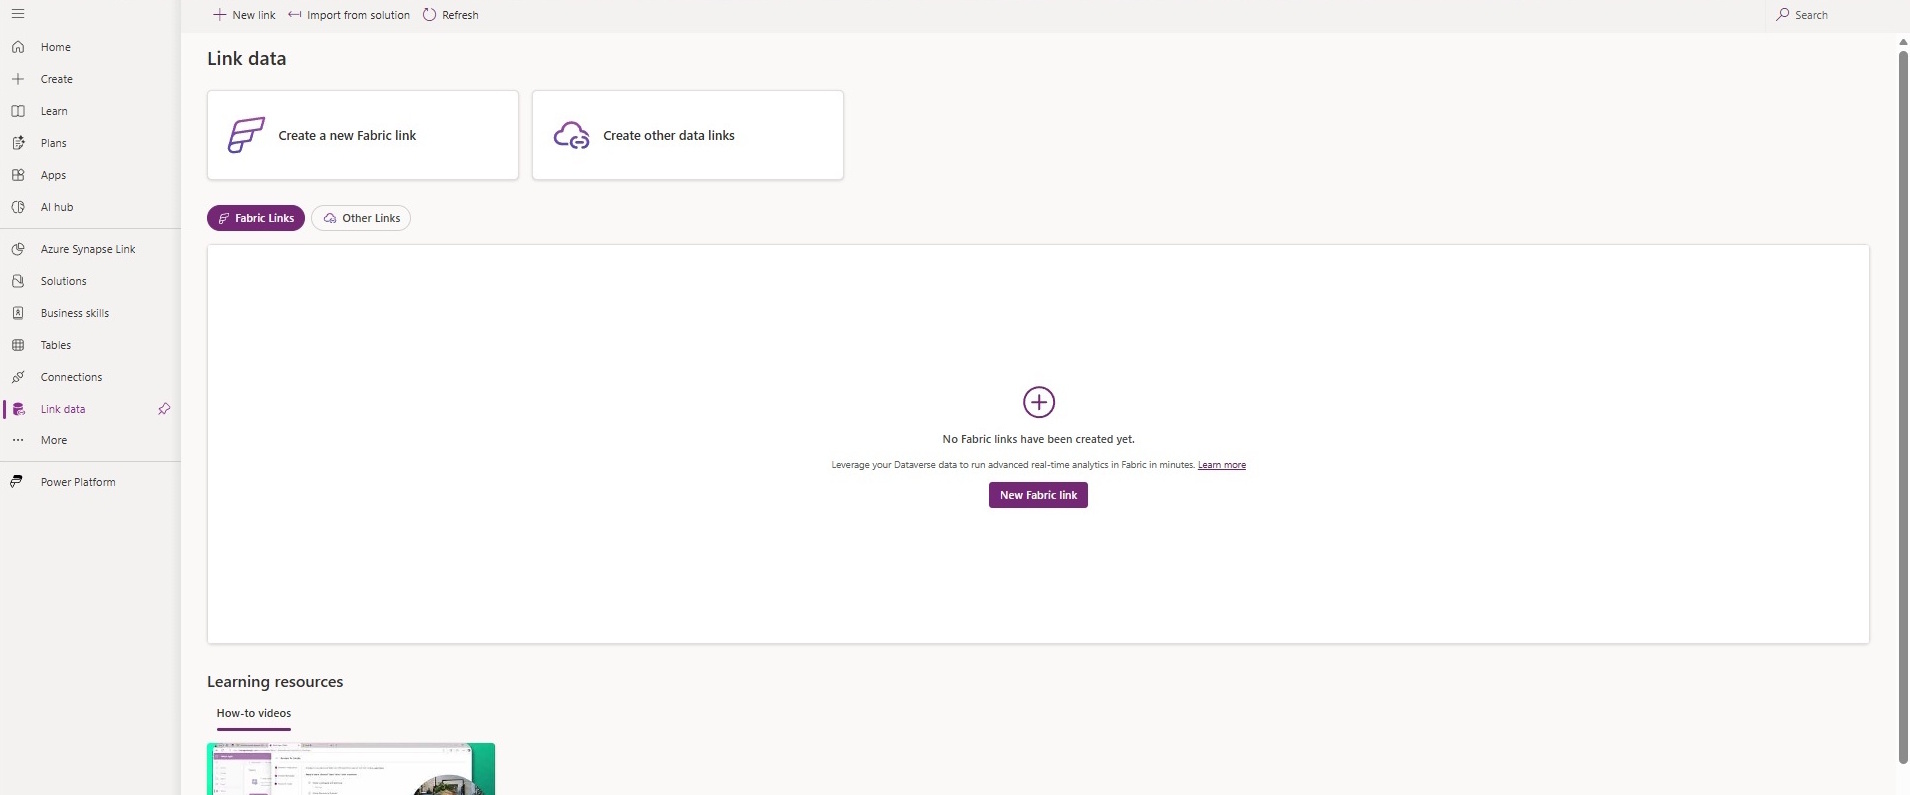The width and height of the screenshot is (1910, 795).
Task: Select the How-to videos tab
Action: tap(254, 713)
